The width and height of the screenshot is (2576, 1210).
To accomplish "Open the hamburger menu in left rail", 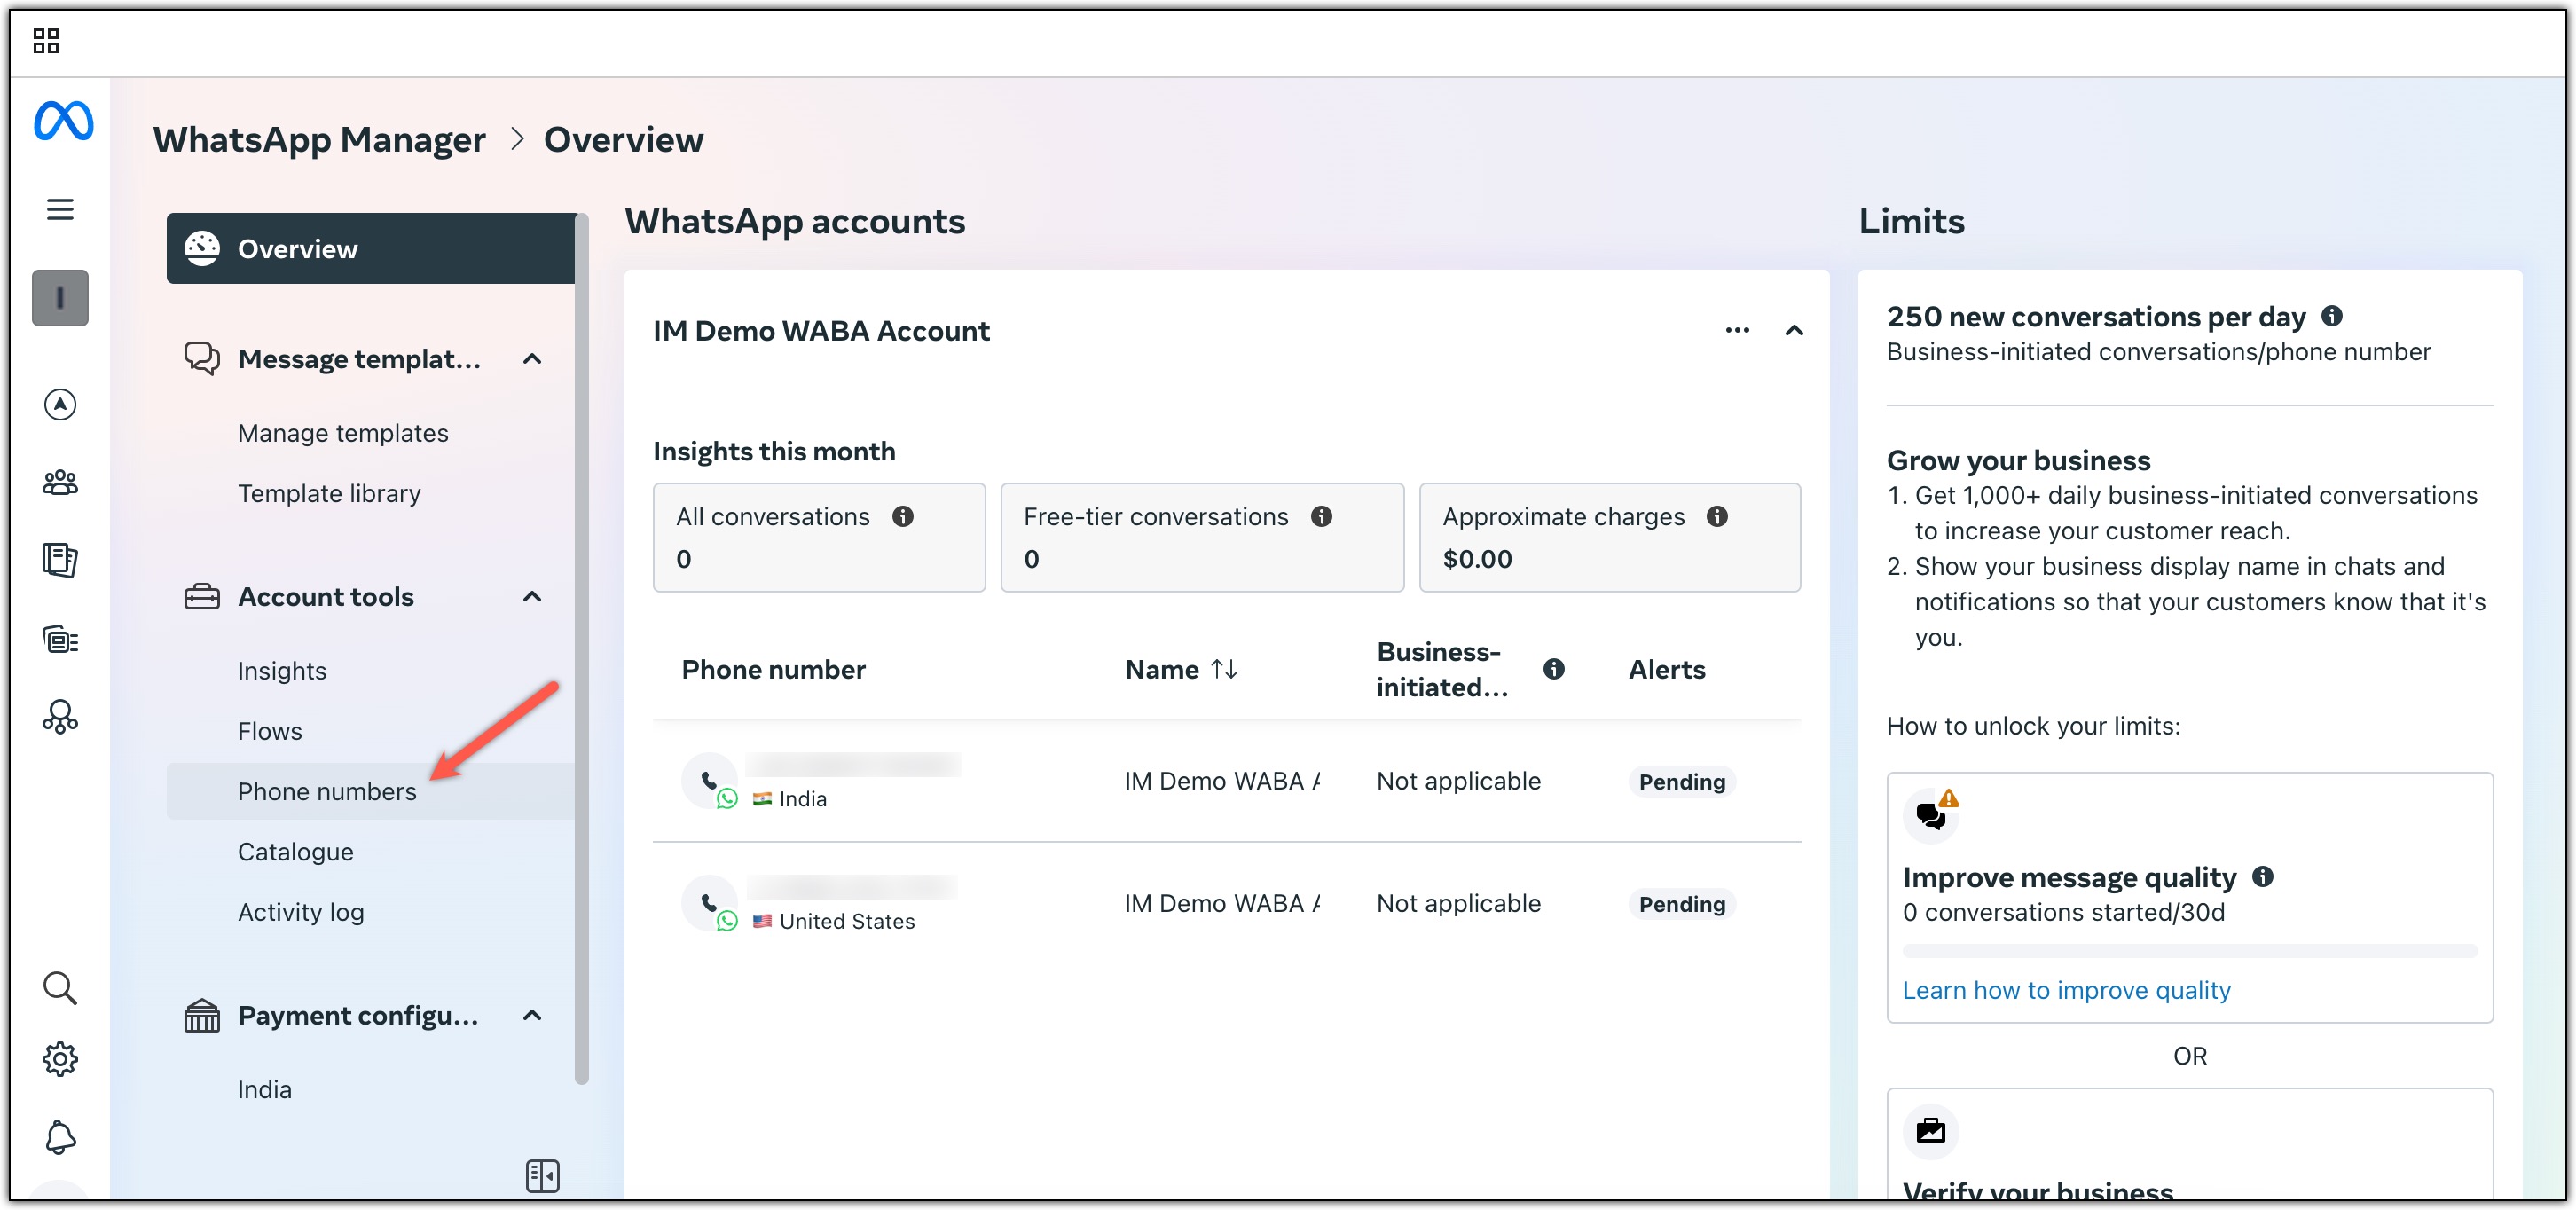I will click(x=60, y=209).
